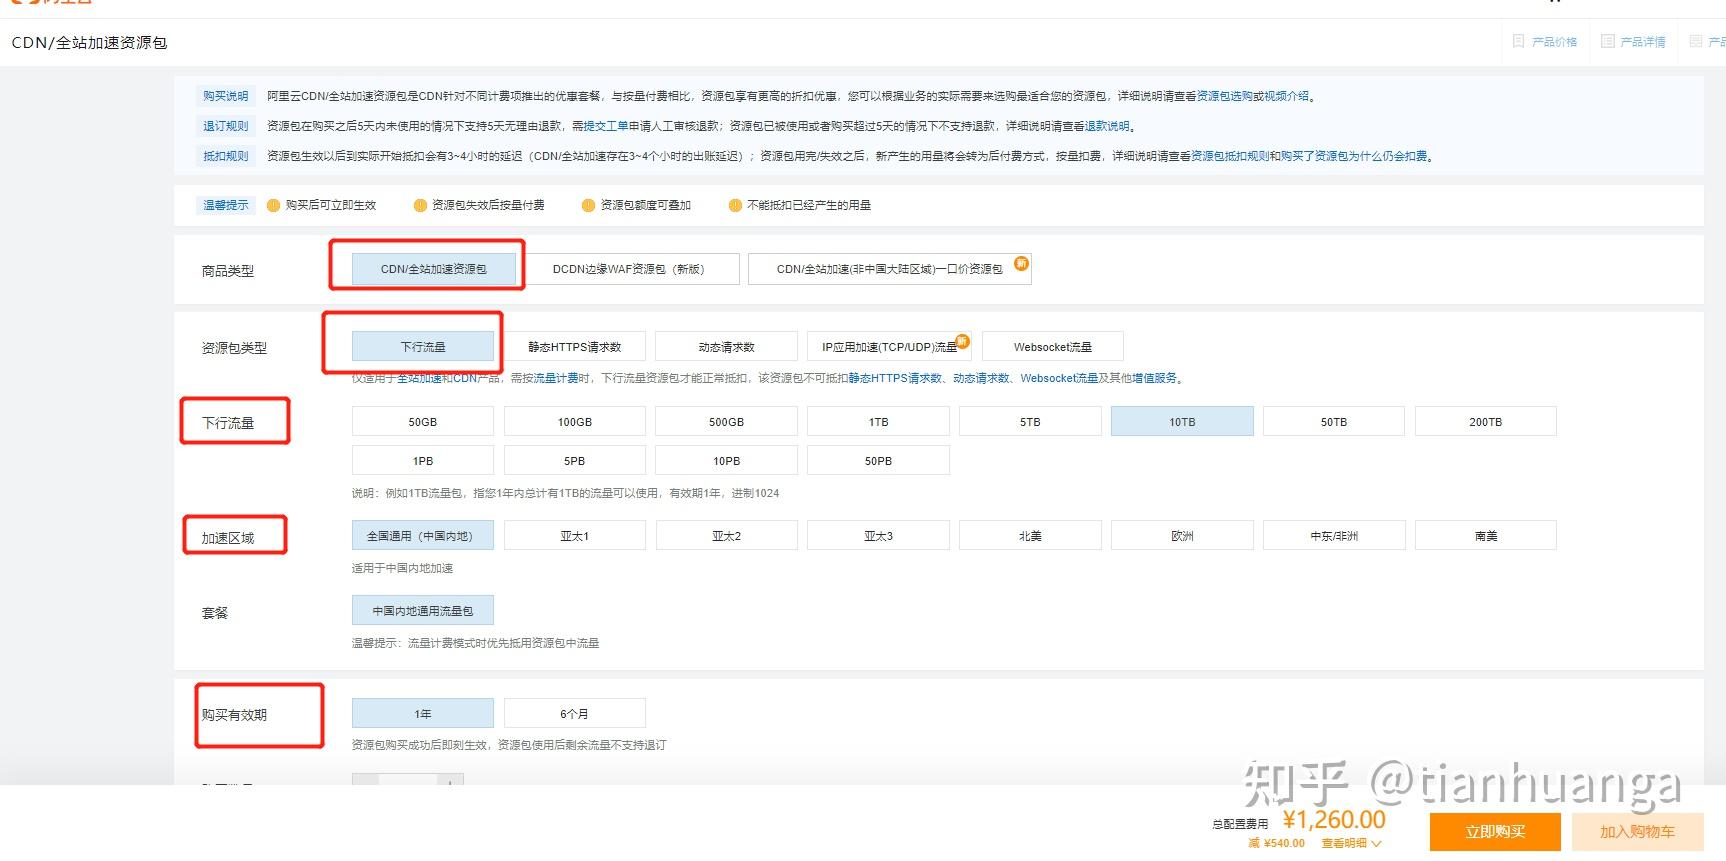
Task: Pick the 200TB traffic size
Action: click(x=1486, y=422)
